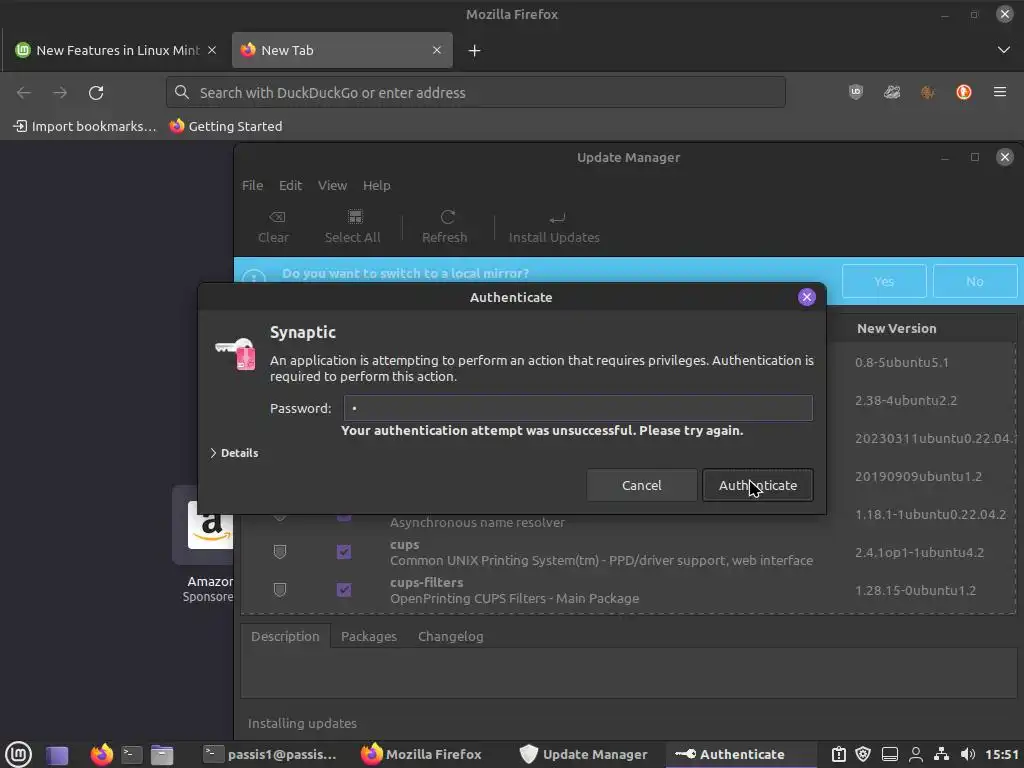
Task: Launch Firefox from the taskbar launcher
Action: 101,755
